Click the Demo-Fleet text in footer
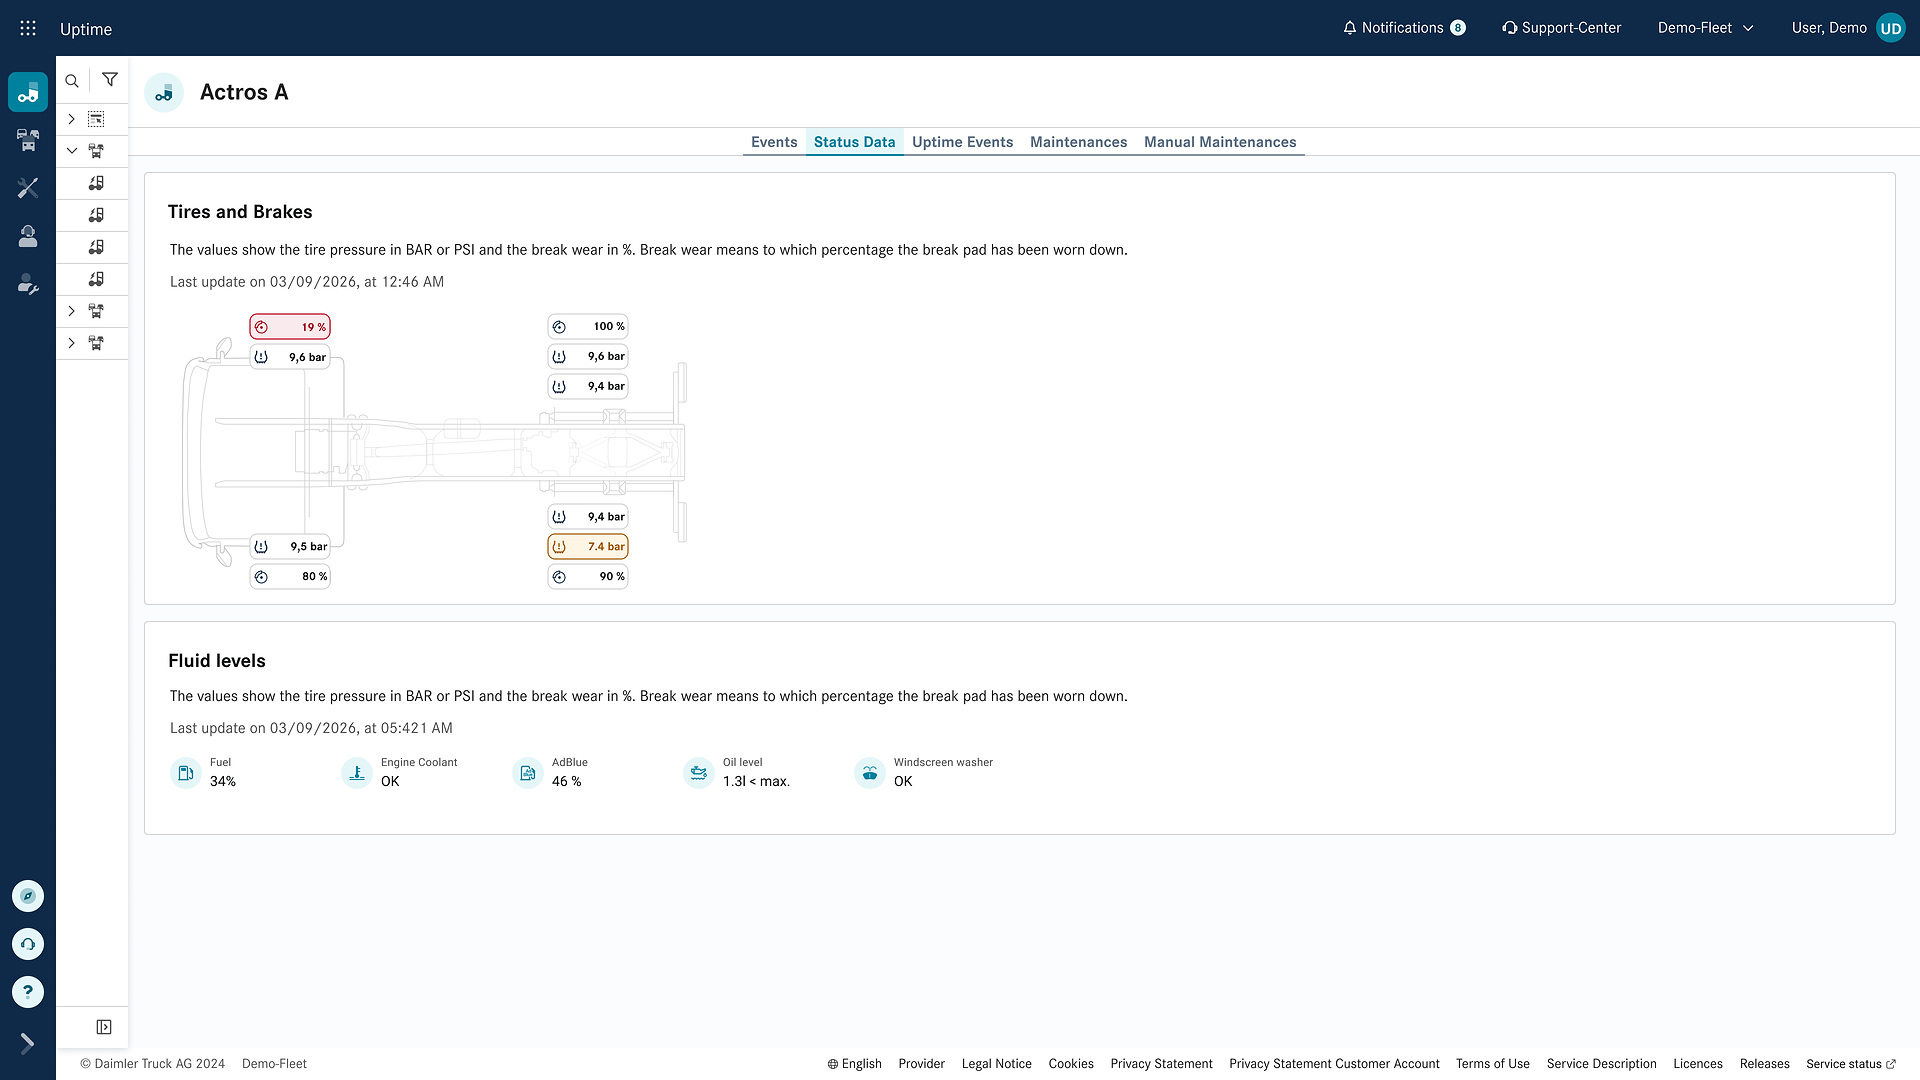1920x1080 pixels. (274, 1064)
